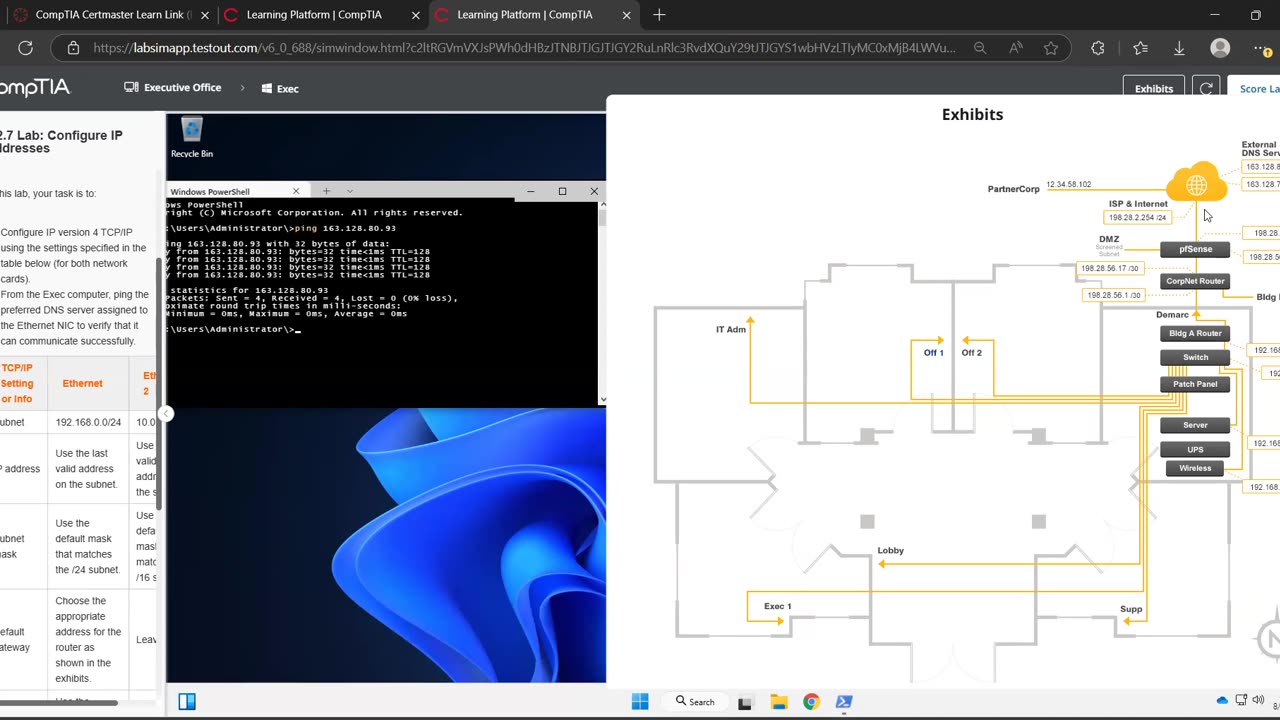
Task: Click the lab reset circular arrow button
Action: (x=1206, y=88)
